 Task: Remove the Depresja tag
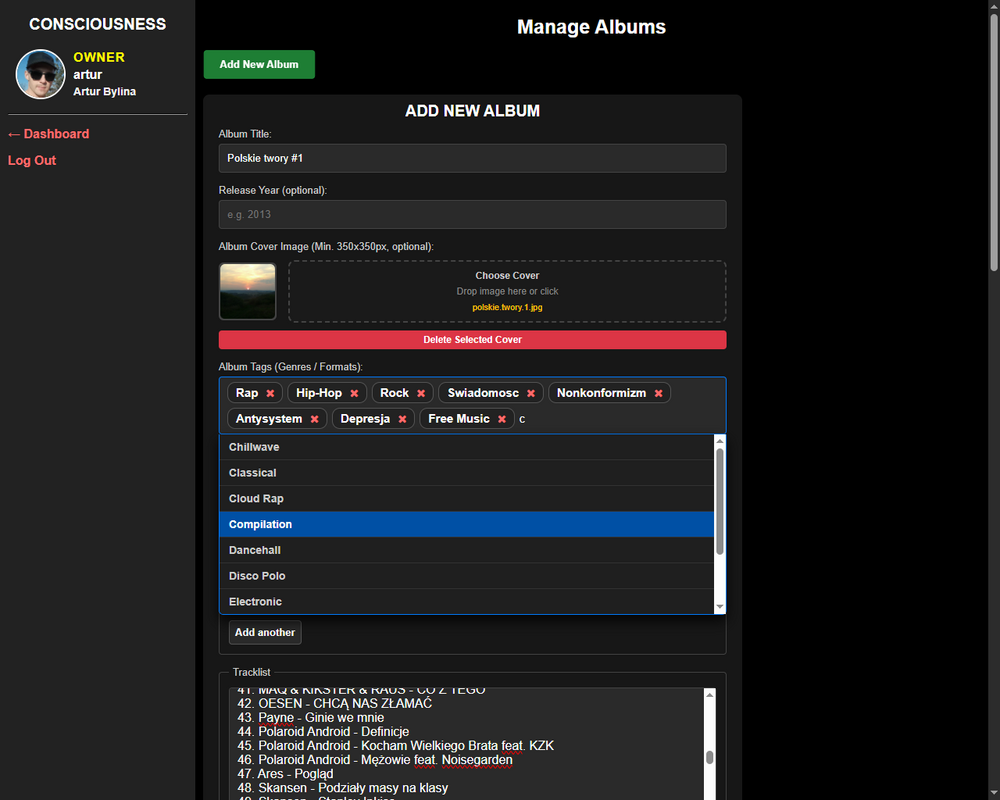click(402, 419)
